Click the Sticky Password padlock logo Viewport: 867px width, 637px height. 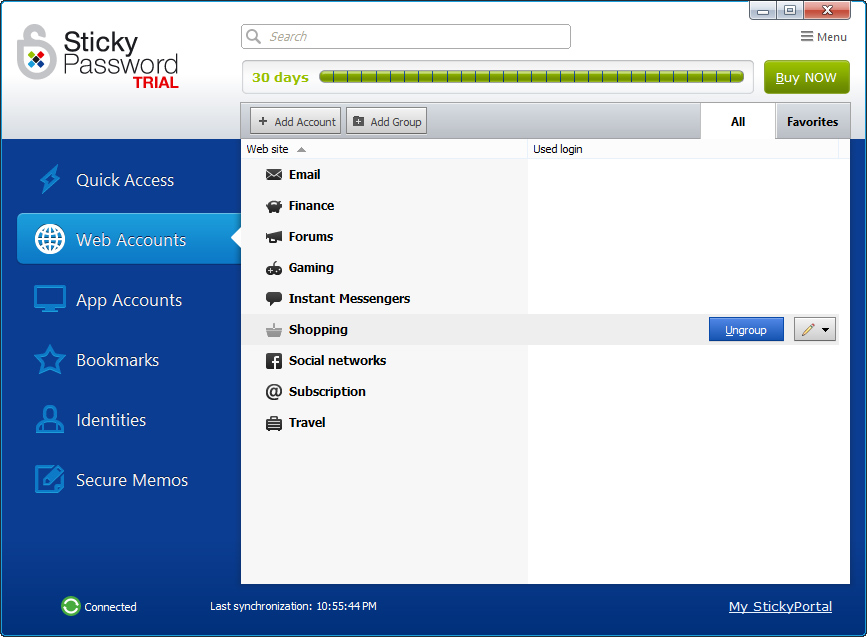click(36, 53)
